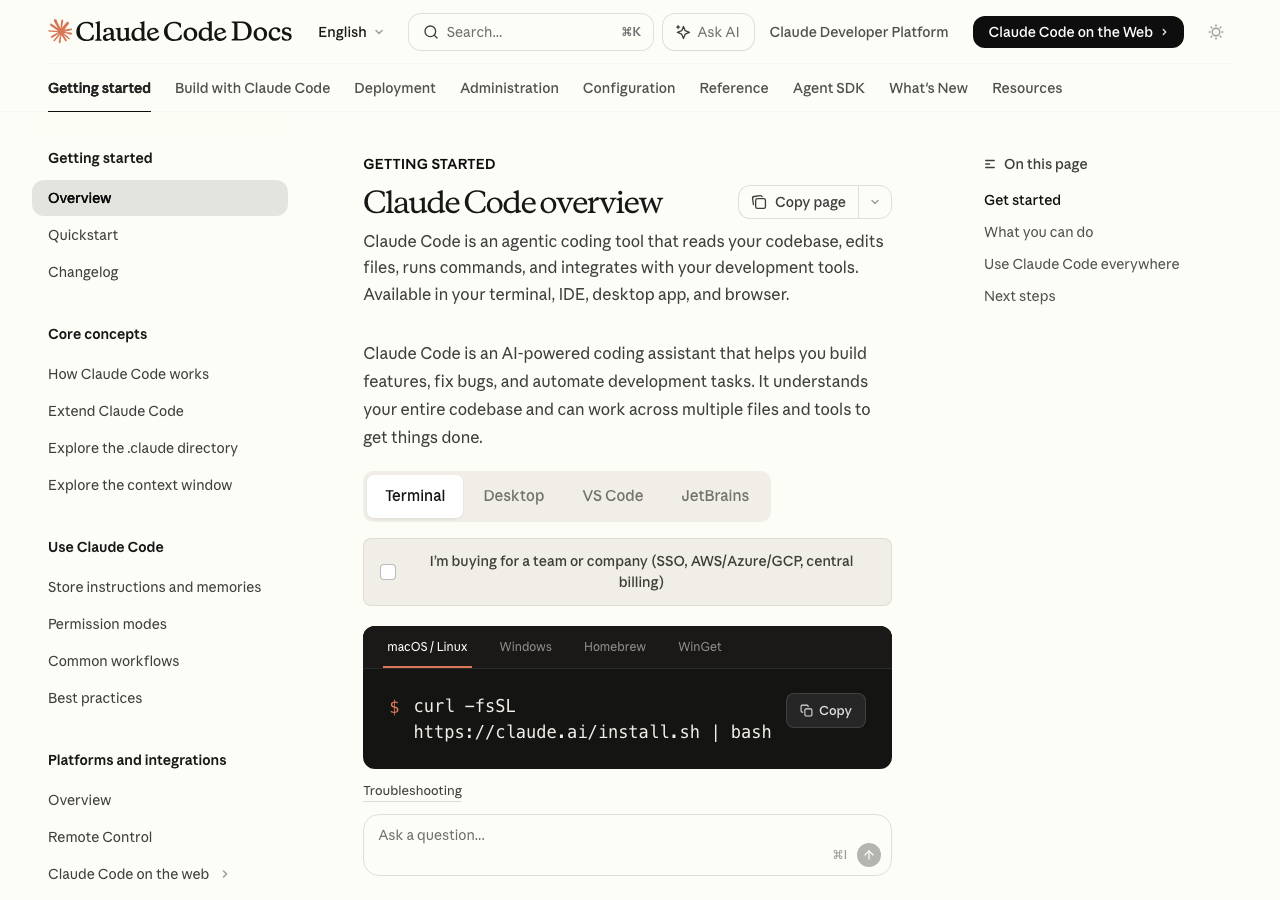Switch to the Desktop tab
Viewport: 1280px width, 900px height.
coord(513,496)
